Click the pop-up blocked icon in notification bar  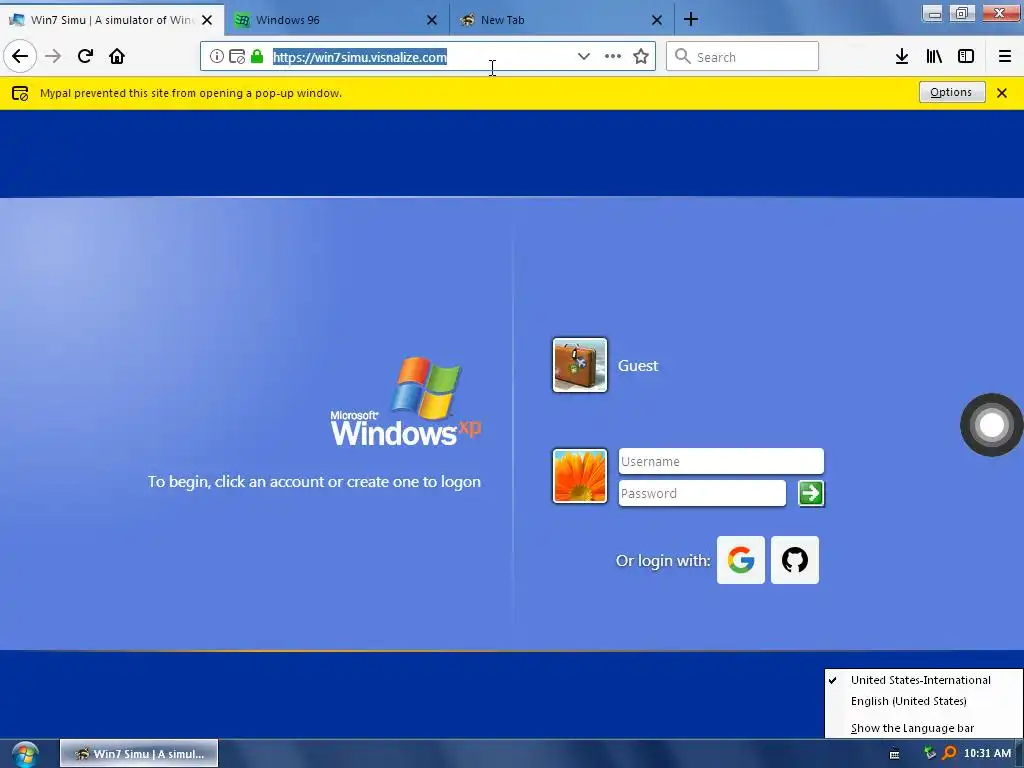[20, 93]
